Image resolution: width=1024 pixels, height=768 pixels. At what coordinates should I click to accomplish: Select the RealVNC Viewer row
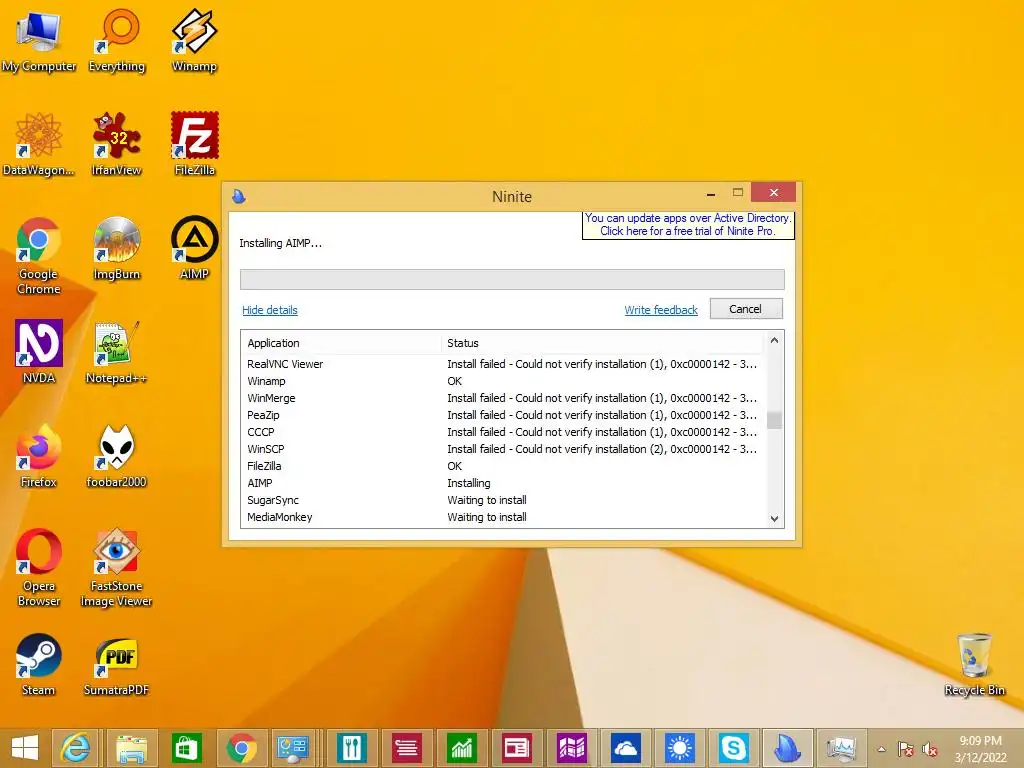pyautogui.click(x=503, y=364)
